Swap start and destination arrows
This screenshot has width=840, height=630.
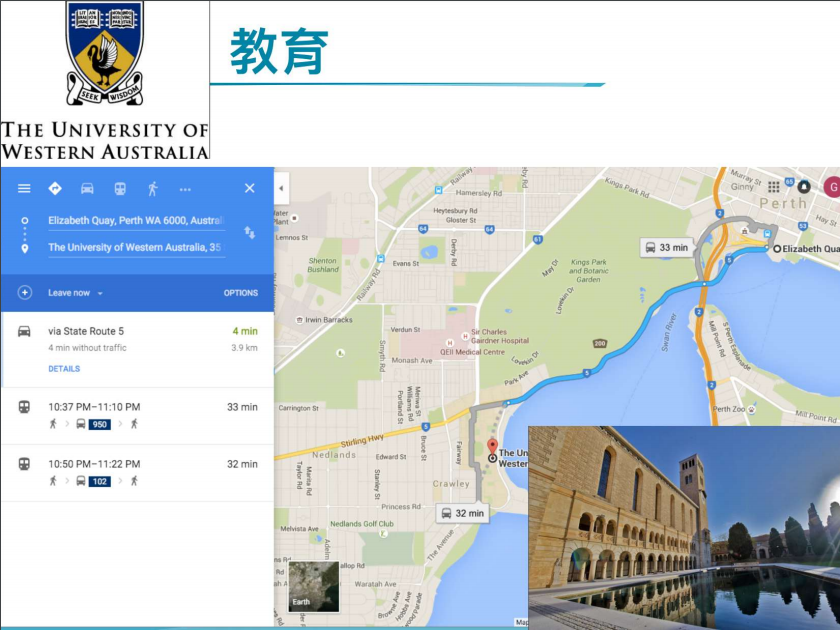point(250,232)
